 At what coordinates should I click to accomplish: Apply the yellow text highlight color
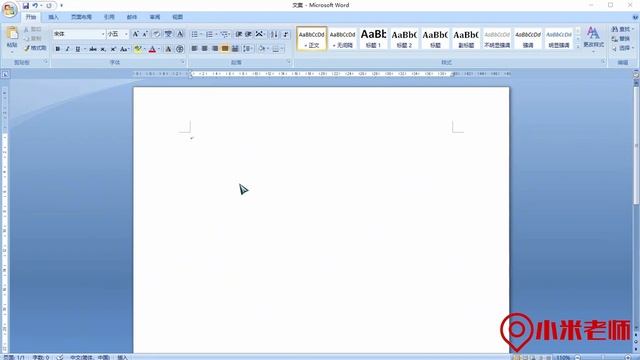pos(138,49)
